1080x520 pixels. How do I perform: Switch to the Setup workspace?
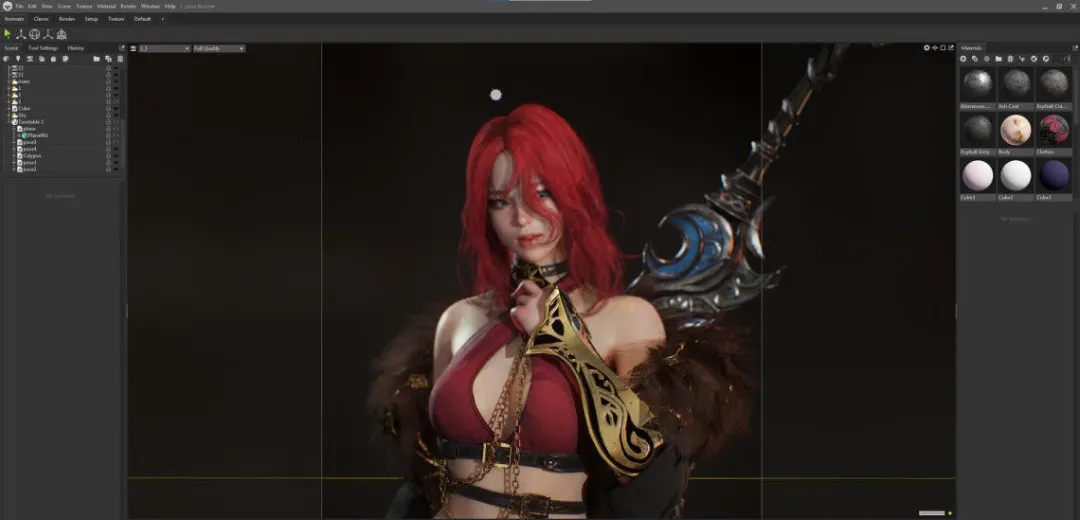pos(91,19)
